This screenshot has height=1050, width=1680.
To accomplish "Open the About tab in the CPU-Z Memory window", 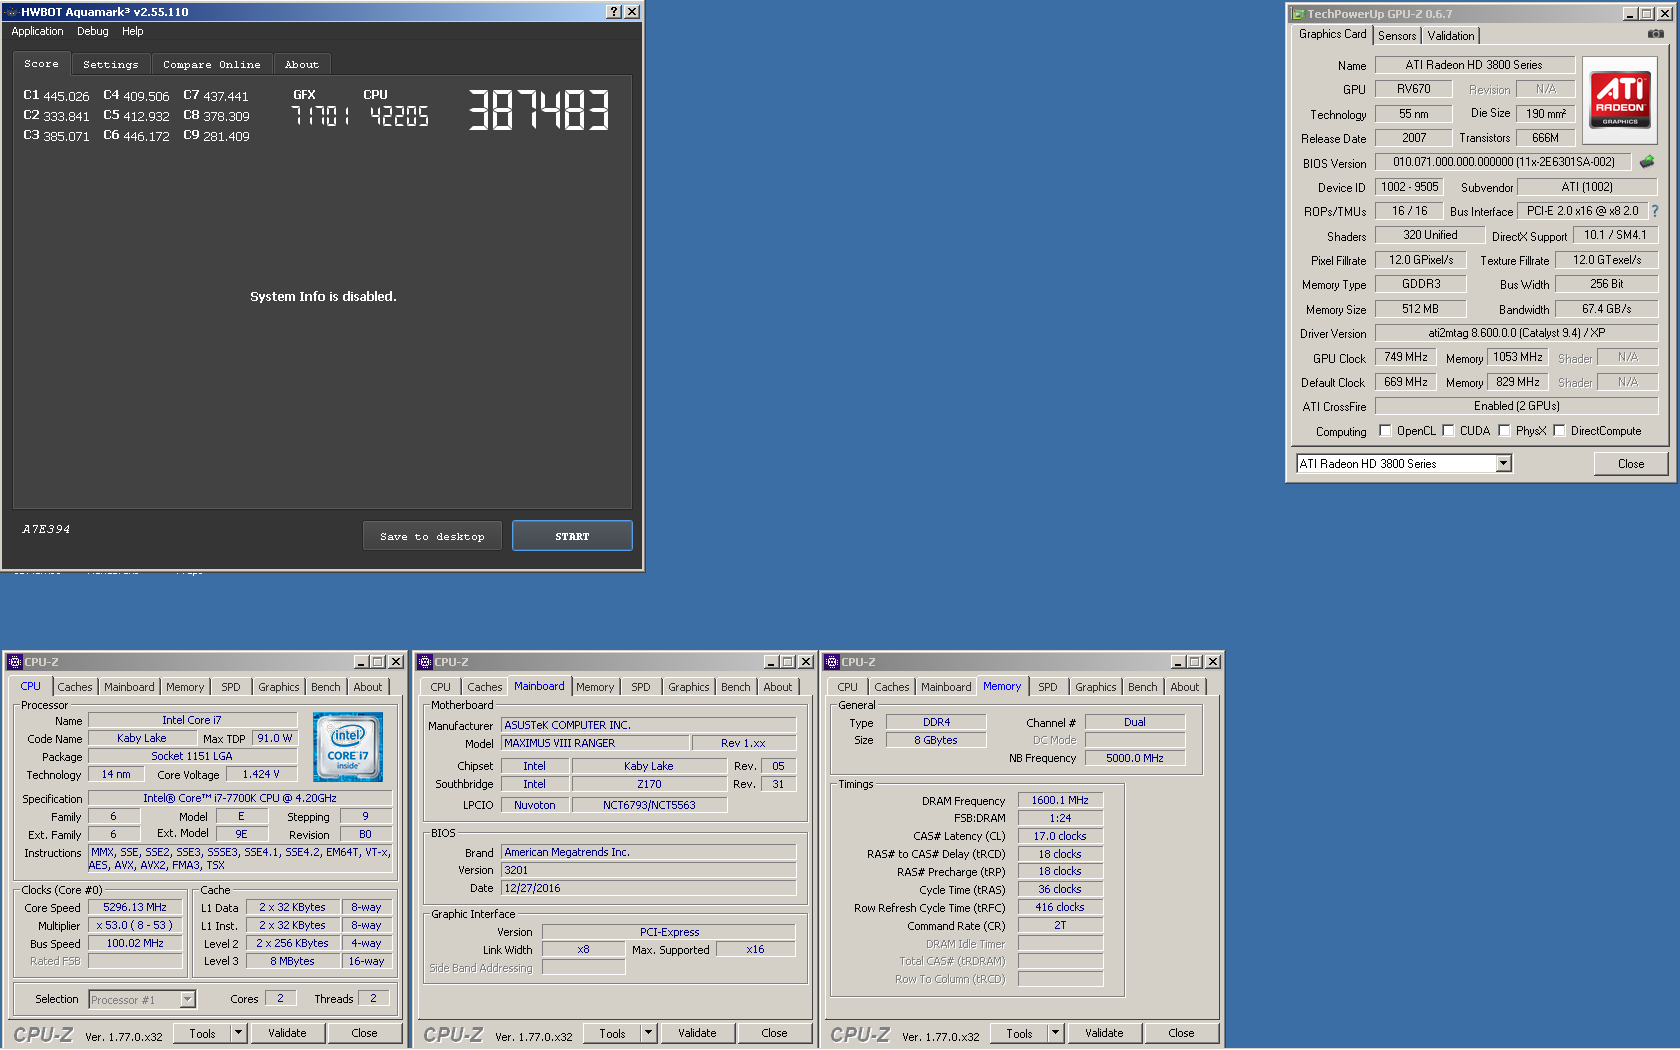I will (x=1185, y=687).
